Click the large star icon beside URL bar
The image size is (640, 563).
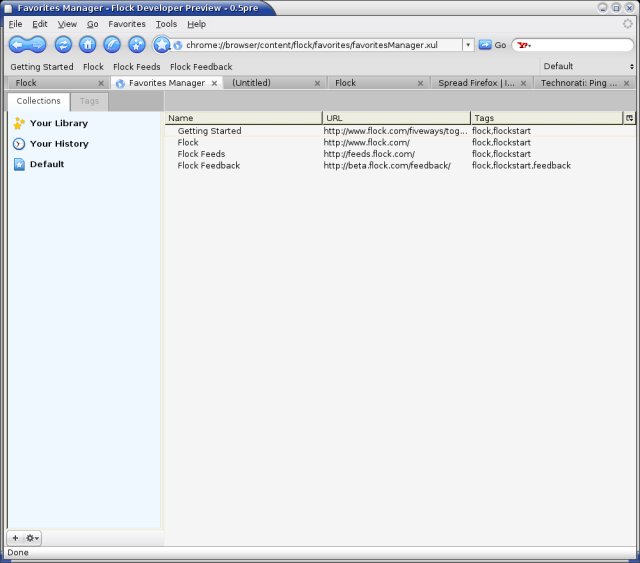point(162,45)
